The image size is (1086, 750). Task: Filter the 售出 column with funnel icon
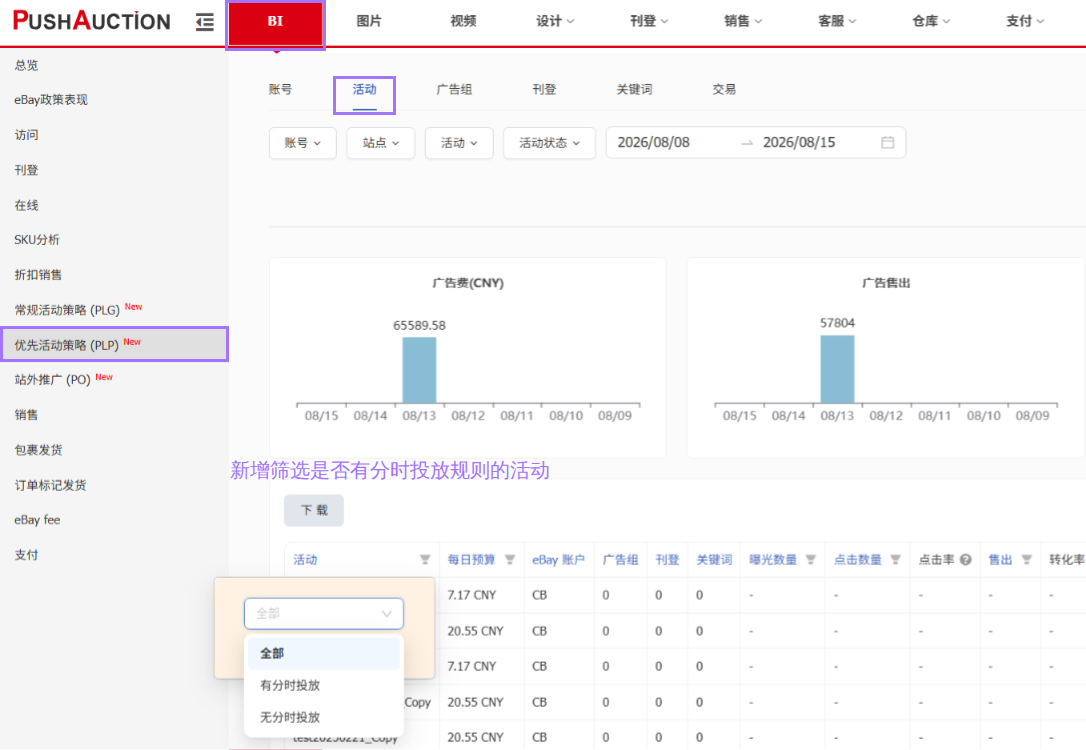1026,560
